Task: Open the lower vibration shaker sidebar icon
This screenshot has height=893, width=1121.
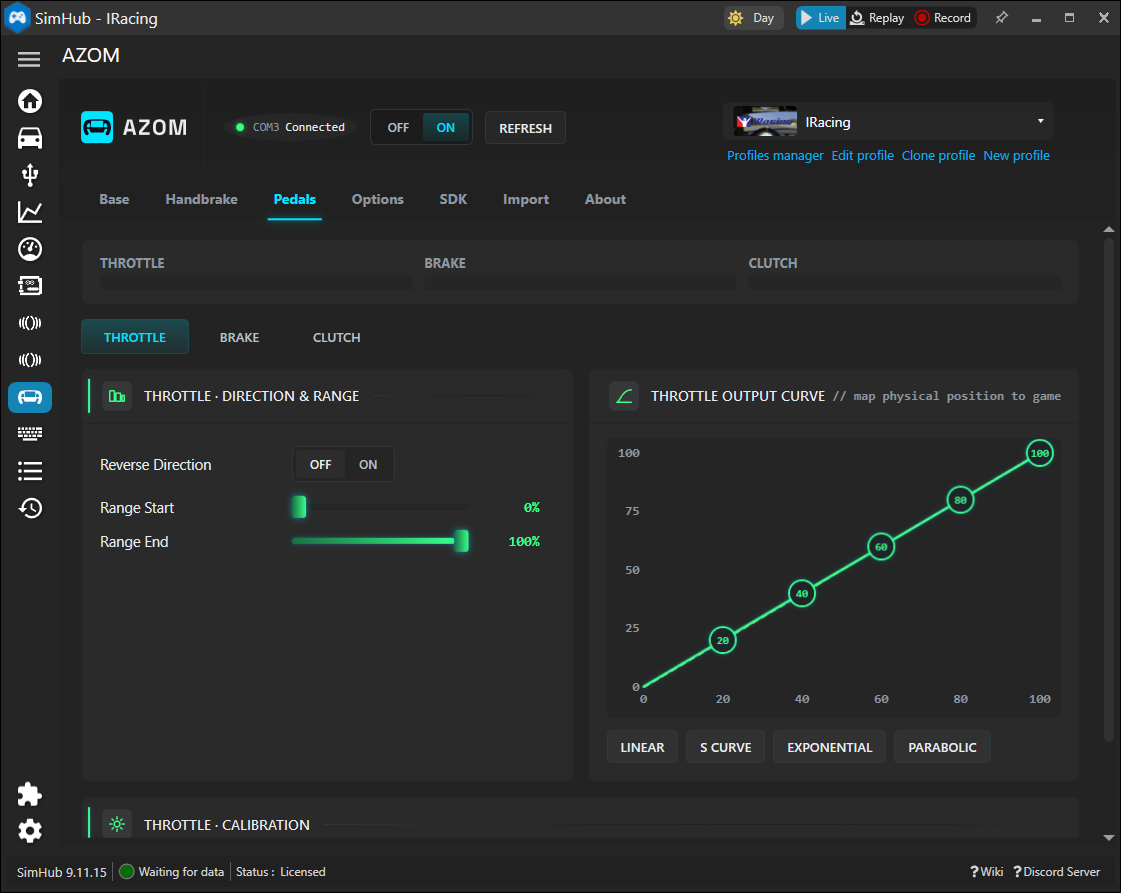Action: click(x=29, y=360)
